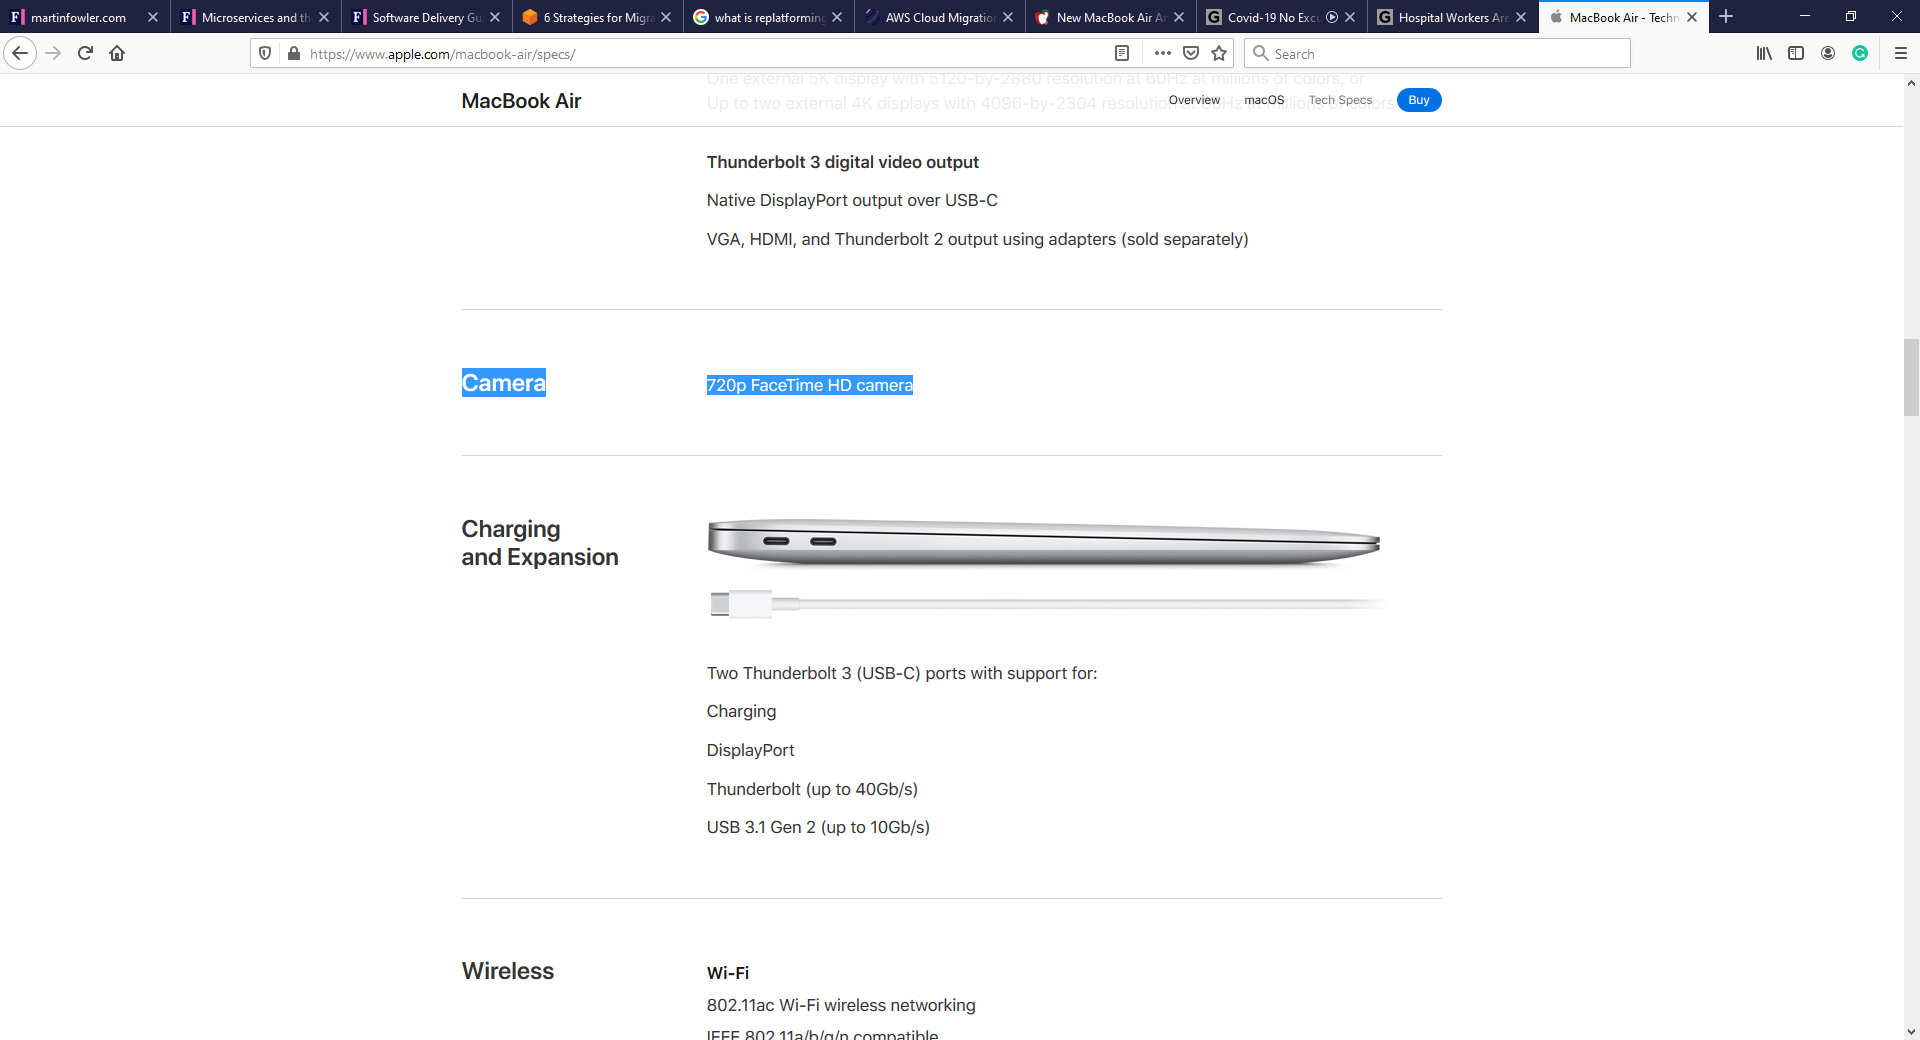Image resolution: width=1920 pixels, height=1040 pixels.
Task: Reload the current page
Action: tap(85, 53)
